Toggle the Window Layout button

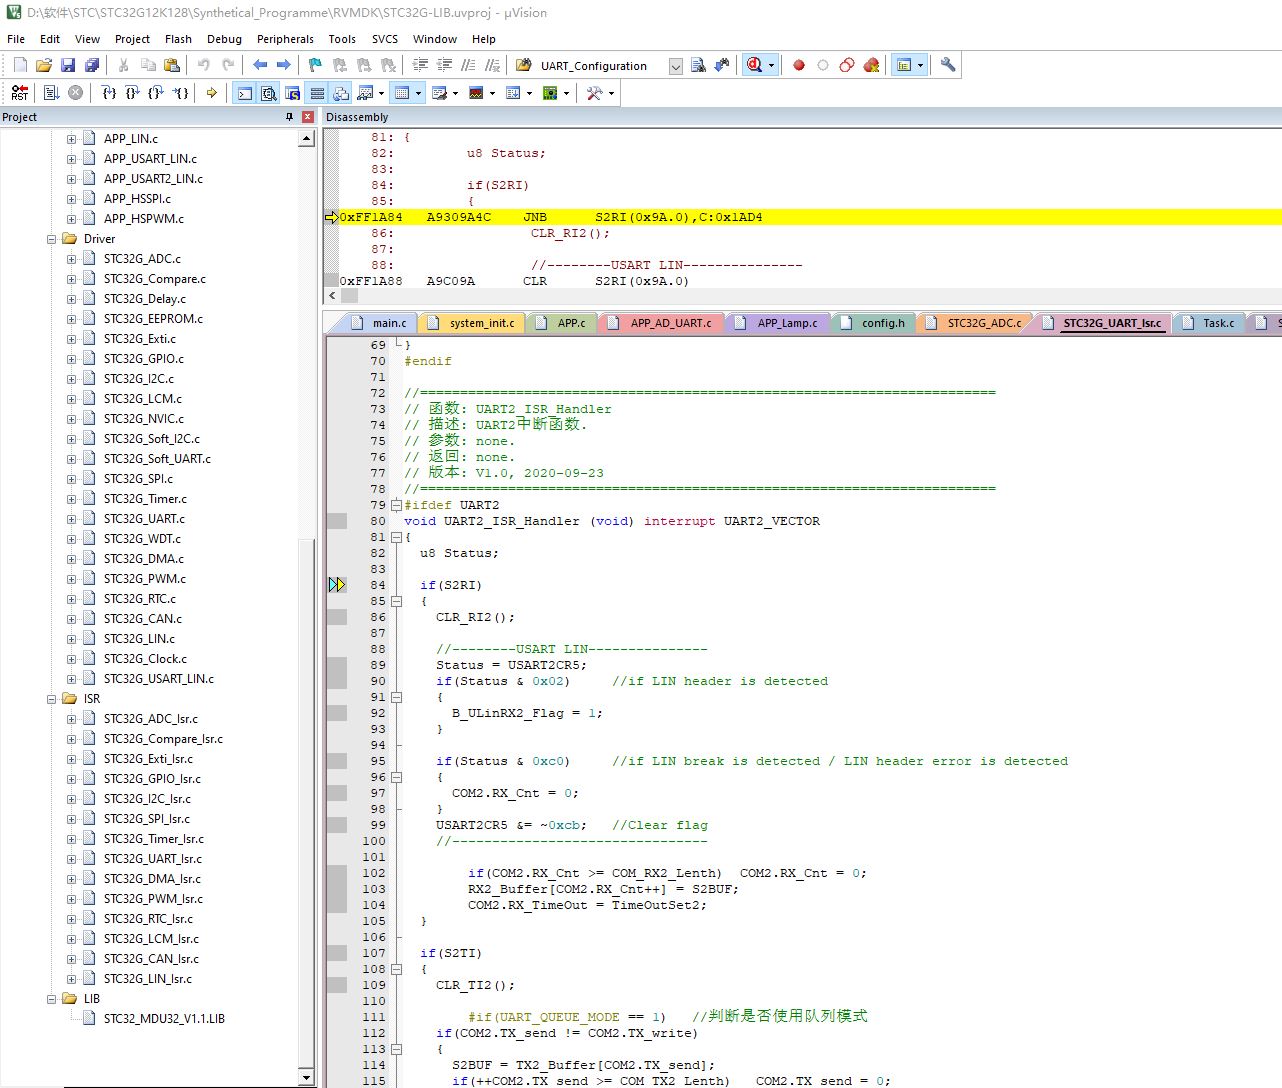[x=904, y=65]
